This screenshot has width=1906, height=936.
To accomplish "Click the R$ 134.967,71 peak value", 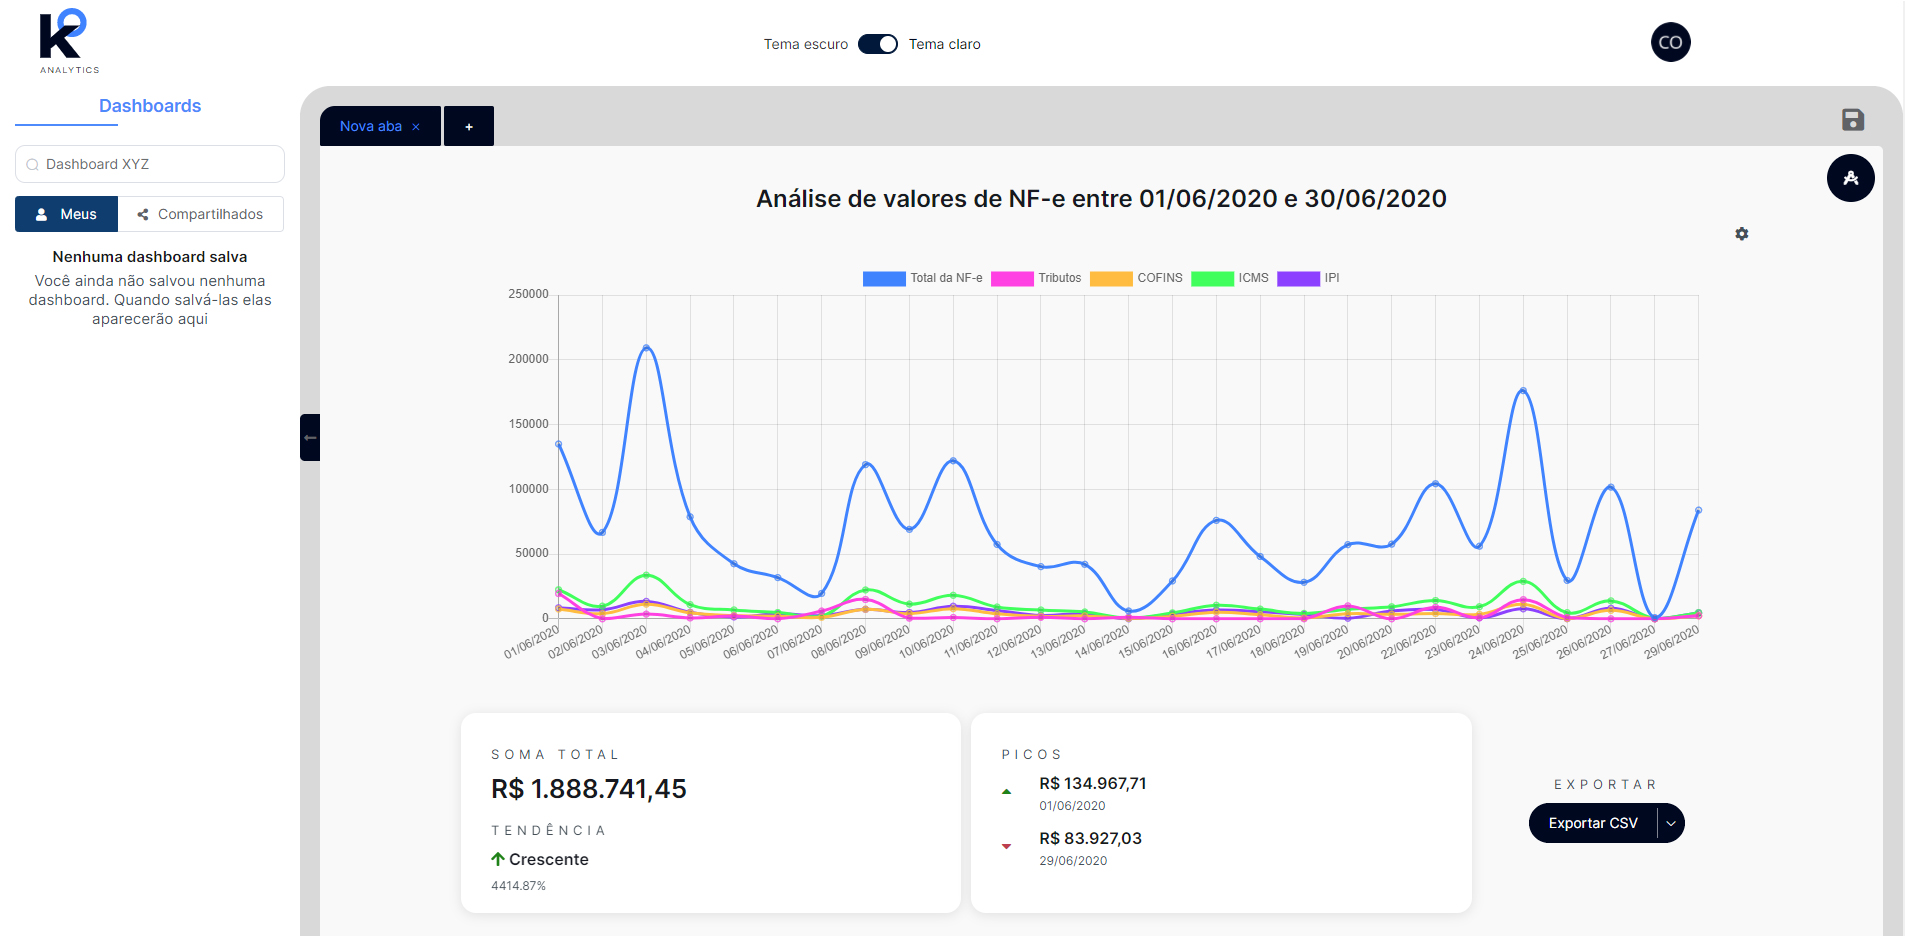I will tap(1093, 783).
